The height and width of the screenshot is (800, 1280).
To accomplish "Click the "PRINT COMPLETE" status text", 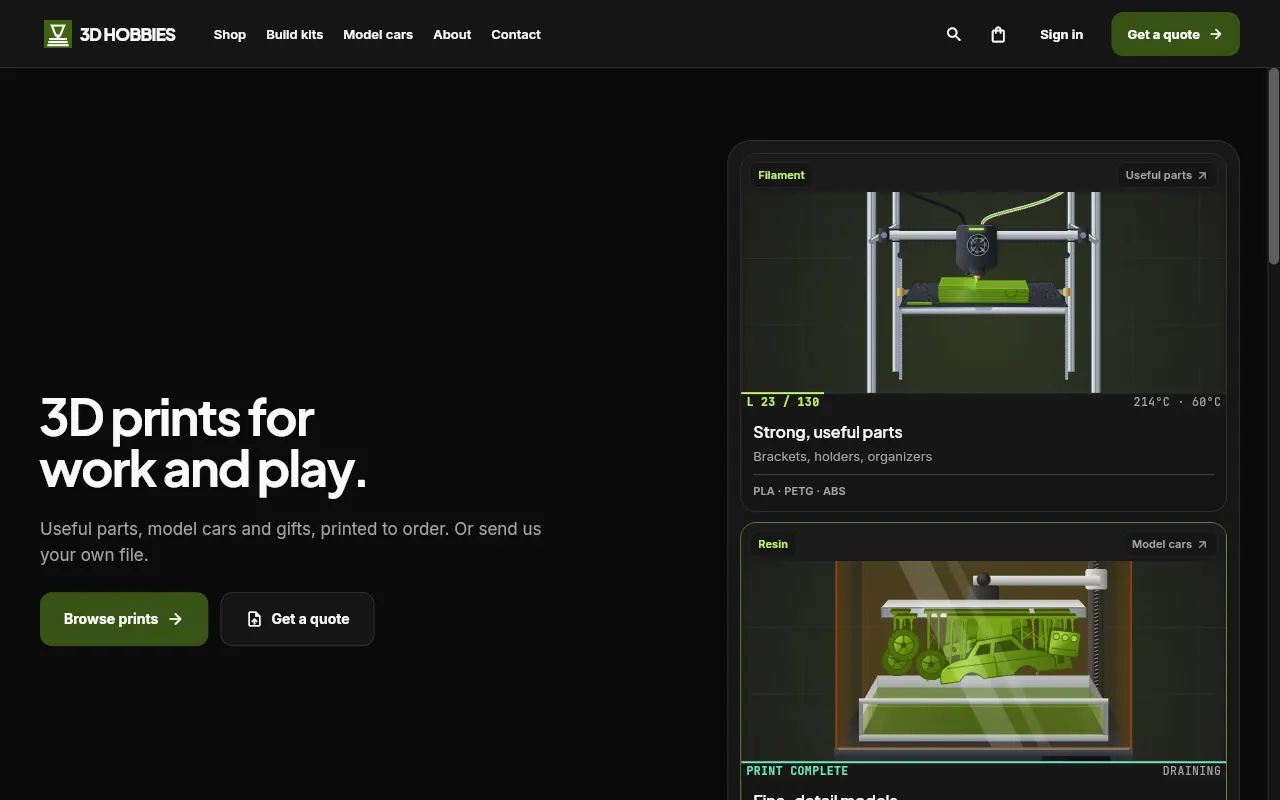I will pyautogui.click(x=797, y=771).
